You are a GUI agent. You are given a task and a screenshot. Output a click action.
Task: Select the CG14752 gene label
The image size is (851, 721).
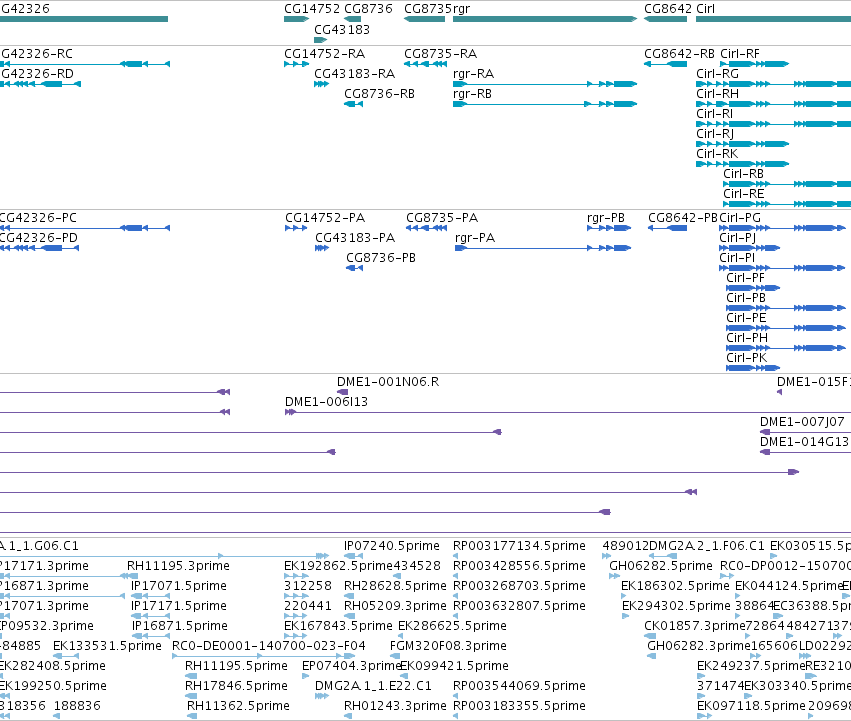312,9
